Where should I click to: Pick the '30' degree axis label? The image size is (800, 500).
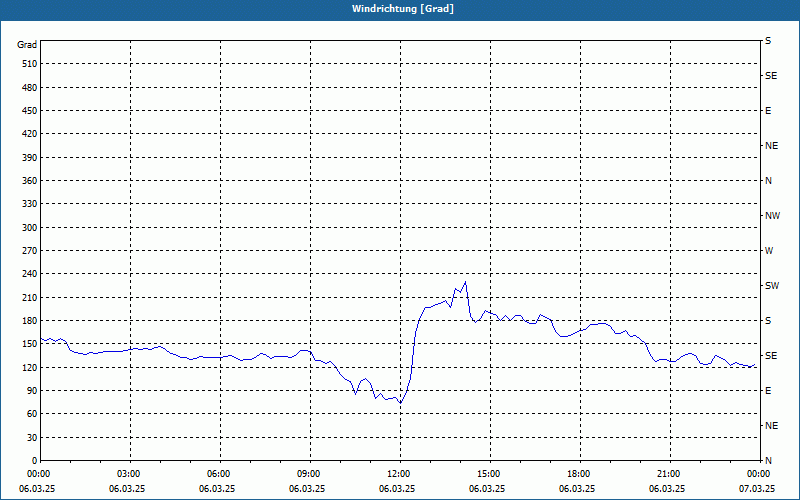pyautogui.click(x=32, y=437)
